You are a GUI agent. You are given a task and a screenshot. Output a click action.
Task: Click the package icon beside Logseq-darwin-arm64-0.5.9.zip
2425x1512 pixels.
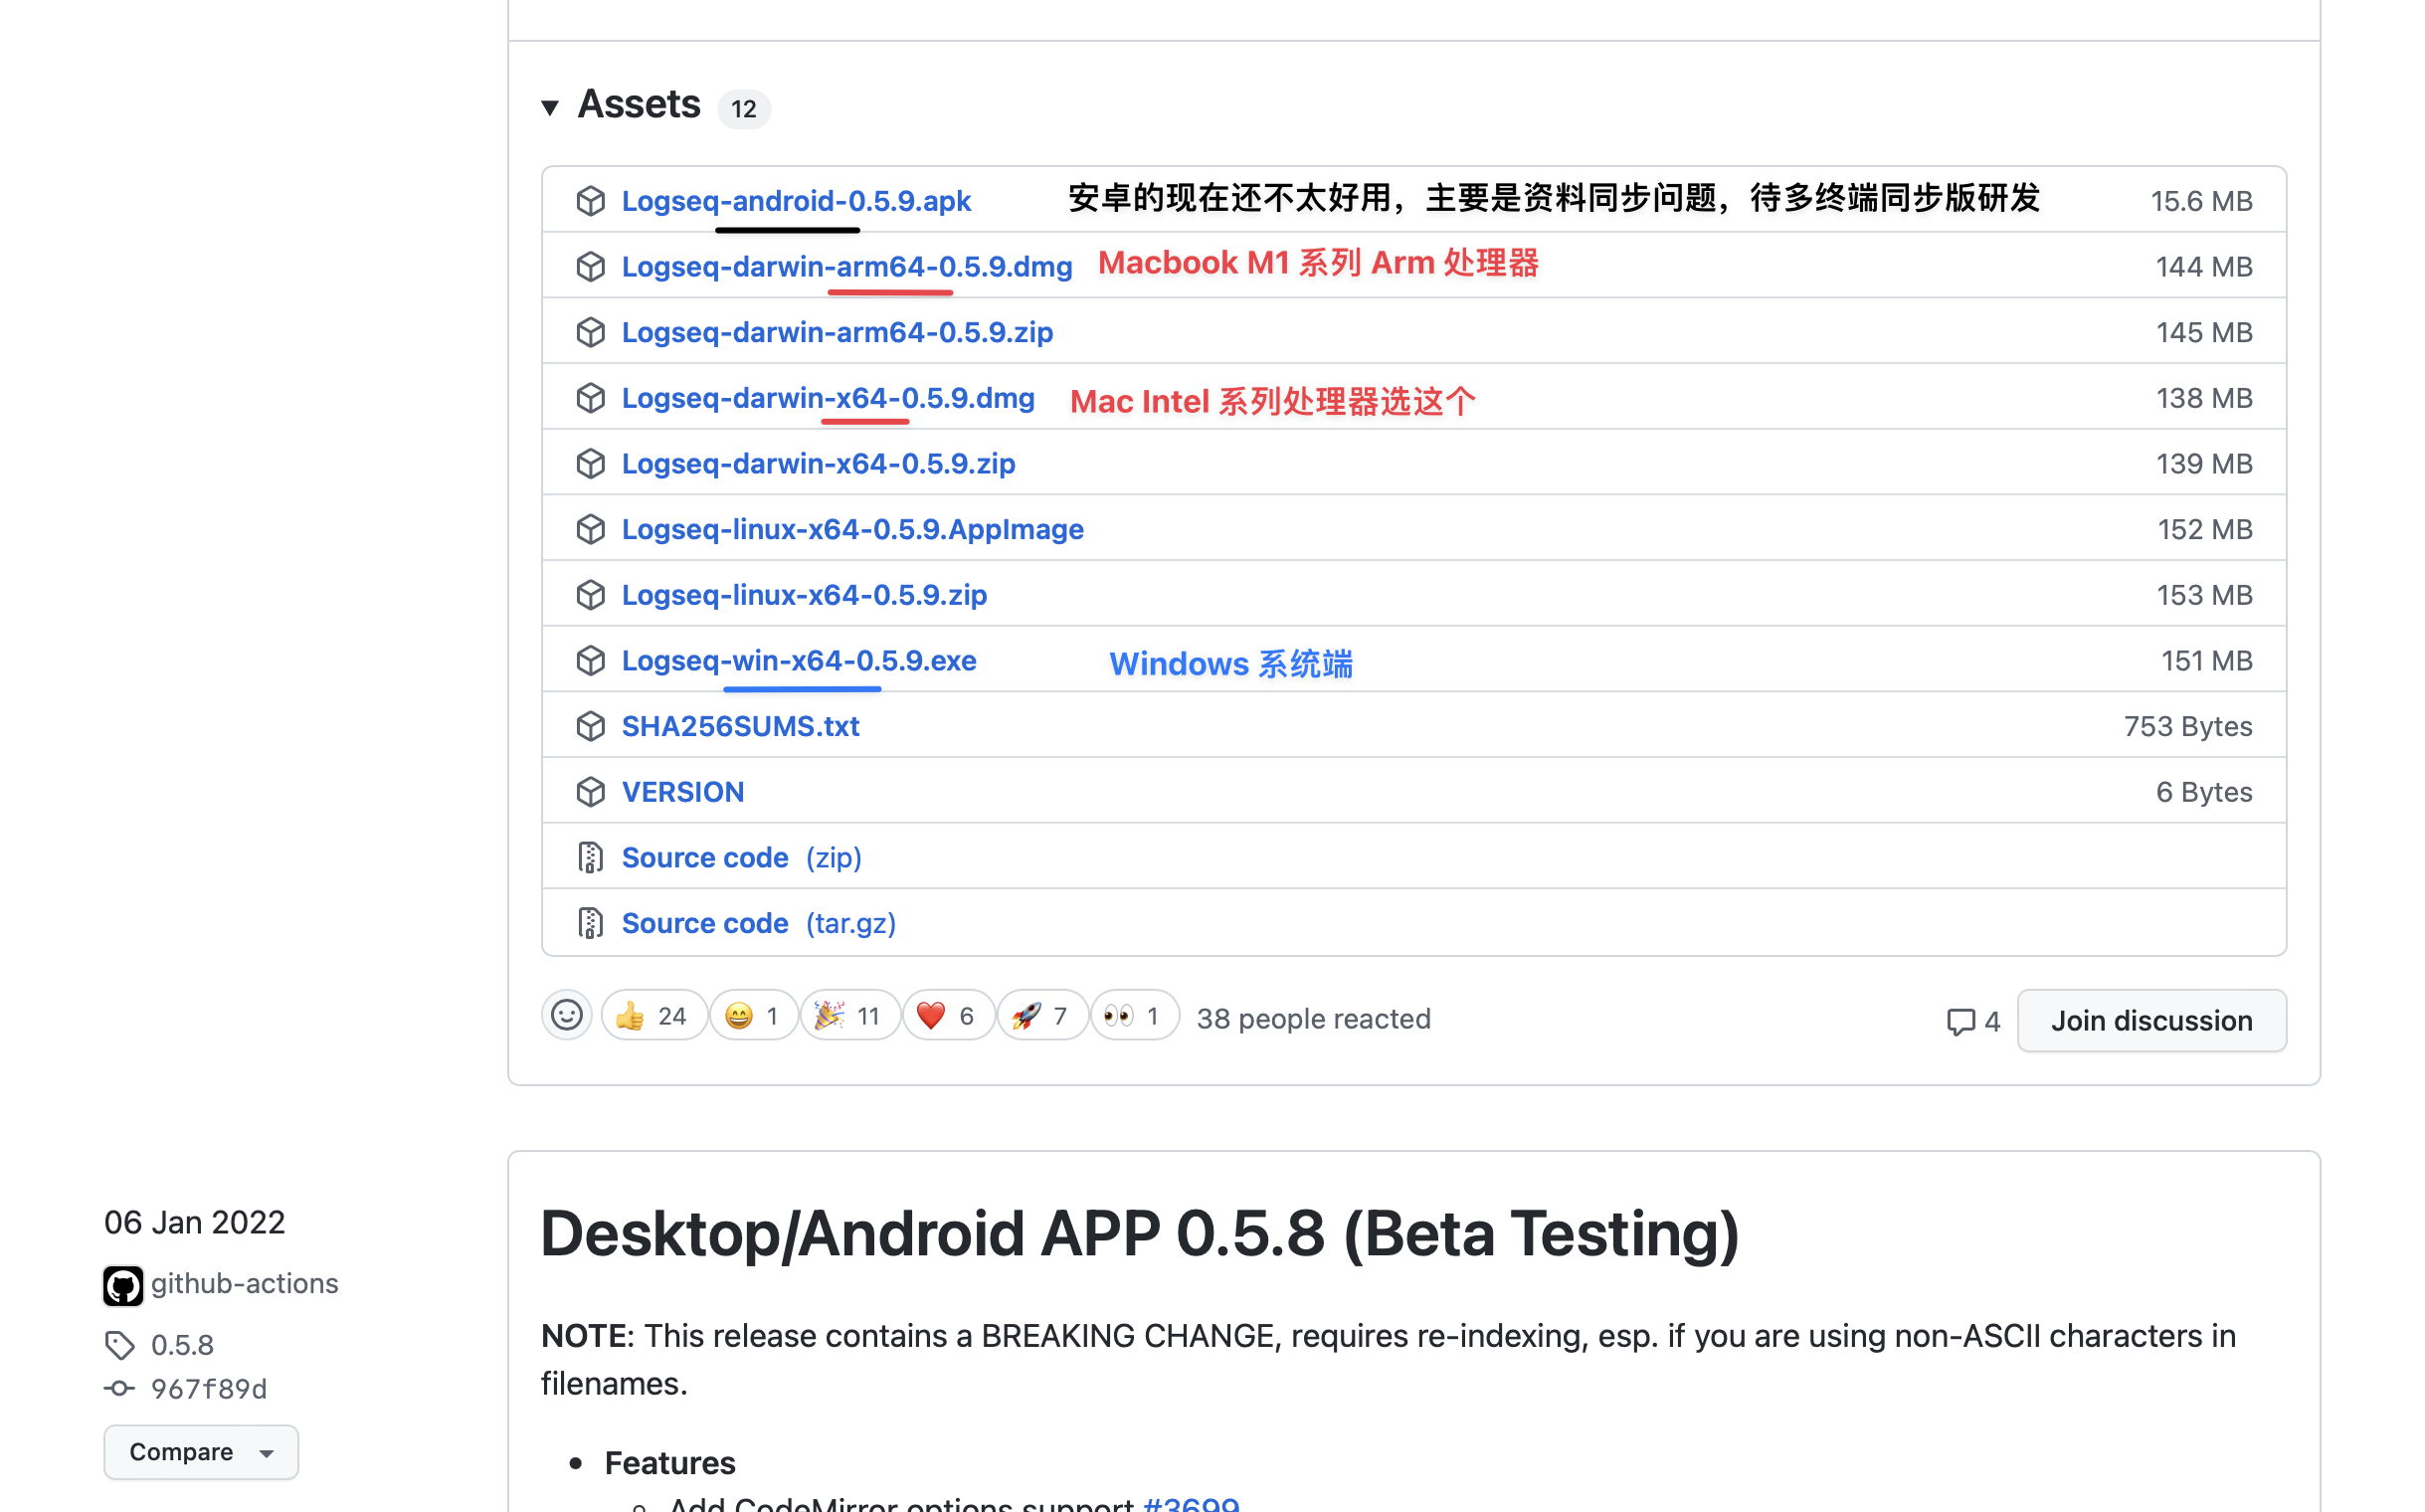591,332
